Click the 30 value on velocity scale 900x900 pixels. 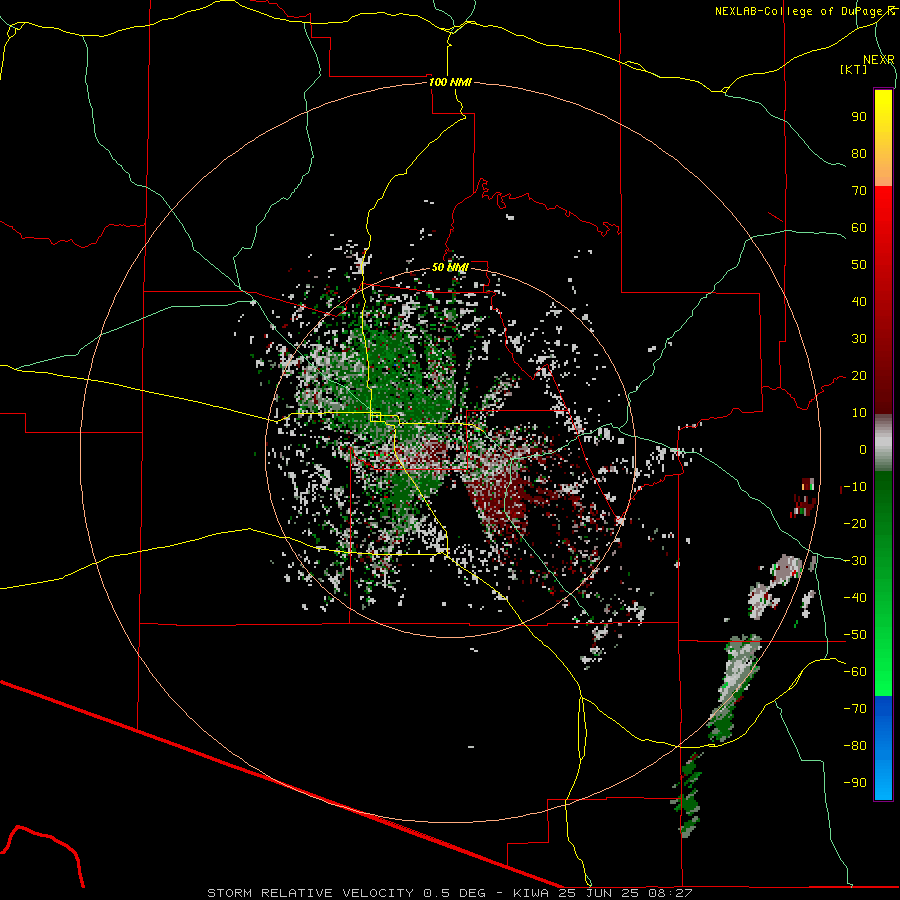859,339
